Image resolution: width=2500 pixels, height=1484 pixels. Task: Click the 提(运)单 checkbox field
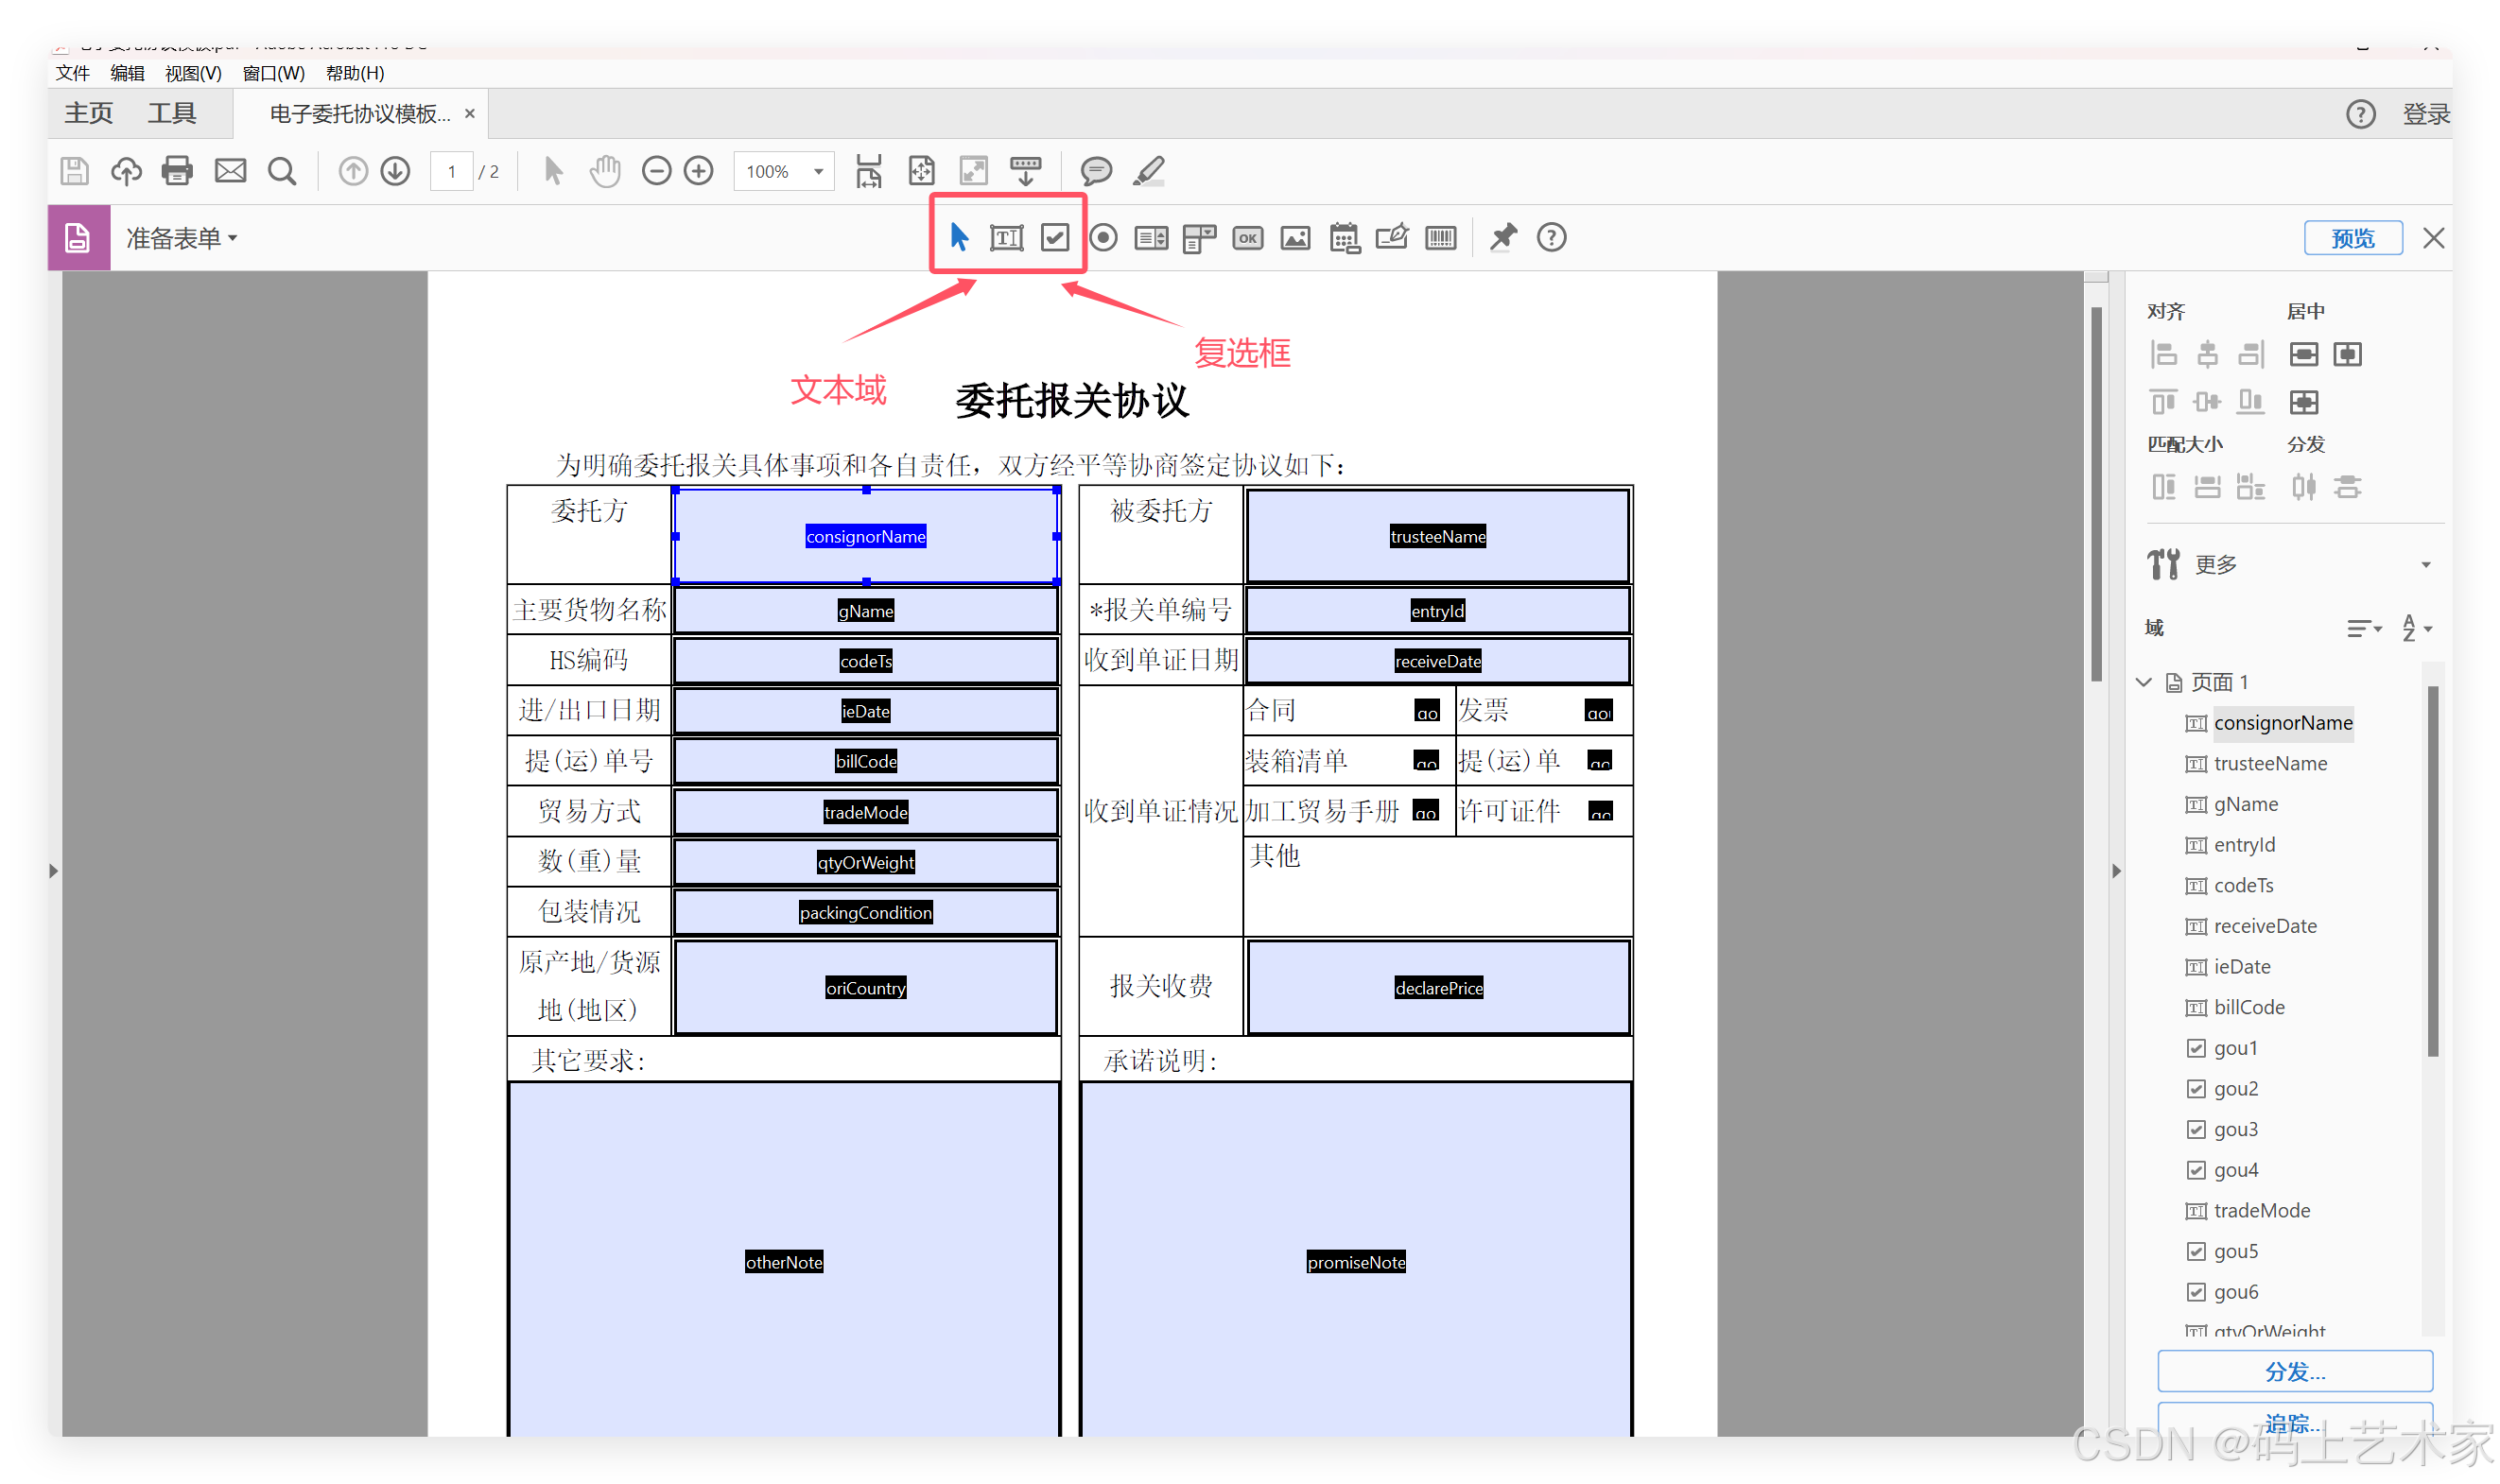(x=1599, y=761)
